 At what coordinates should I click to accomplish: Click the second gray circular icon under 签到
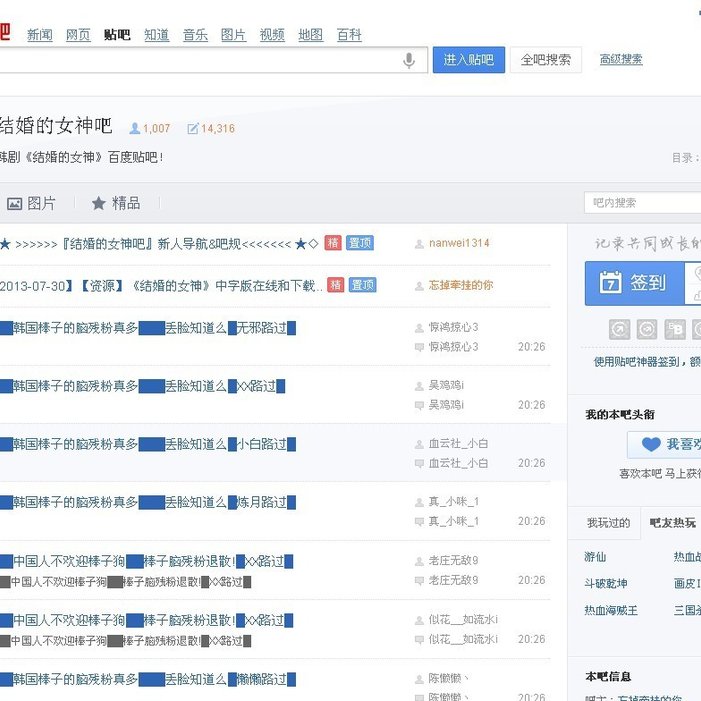tap(647, 330)
